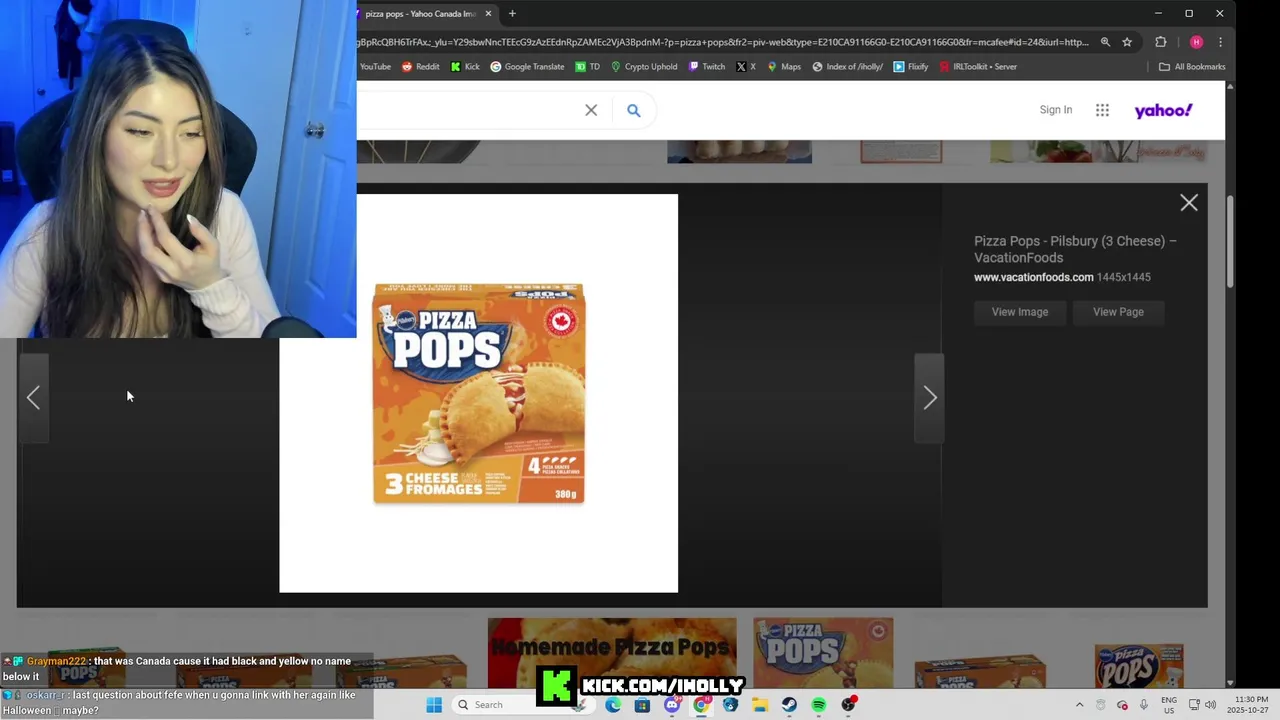The height and width of the screenshot is (720, 1280).
Task: Open the Flixify bookmark
Action: point(911,67)
